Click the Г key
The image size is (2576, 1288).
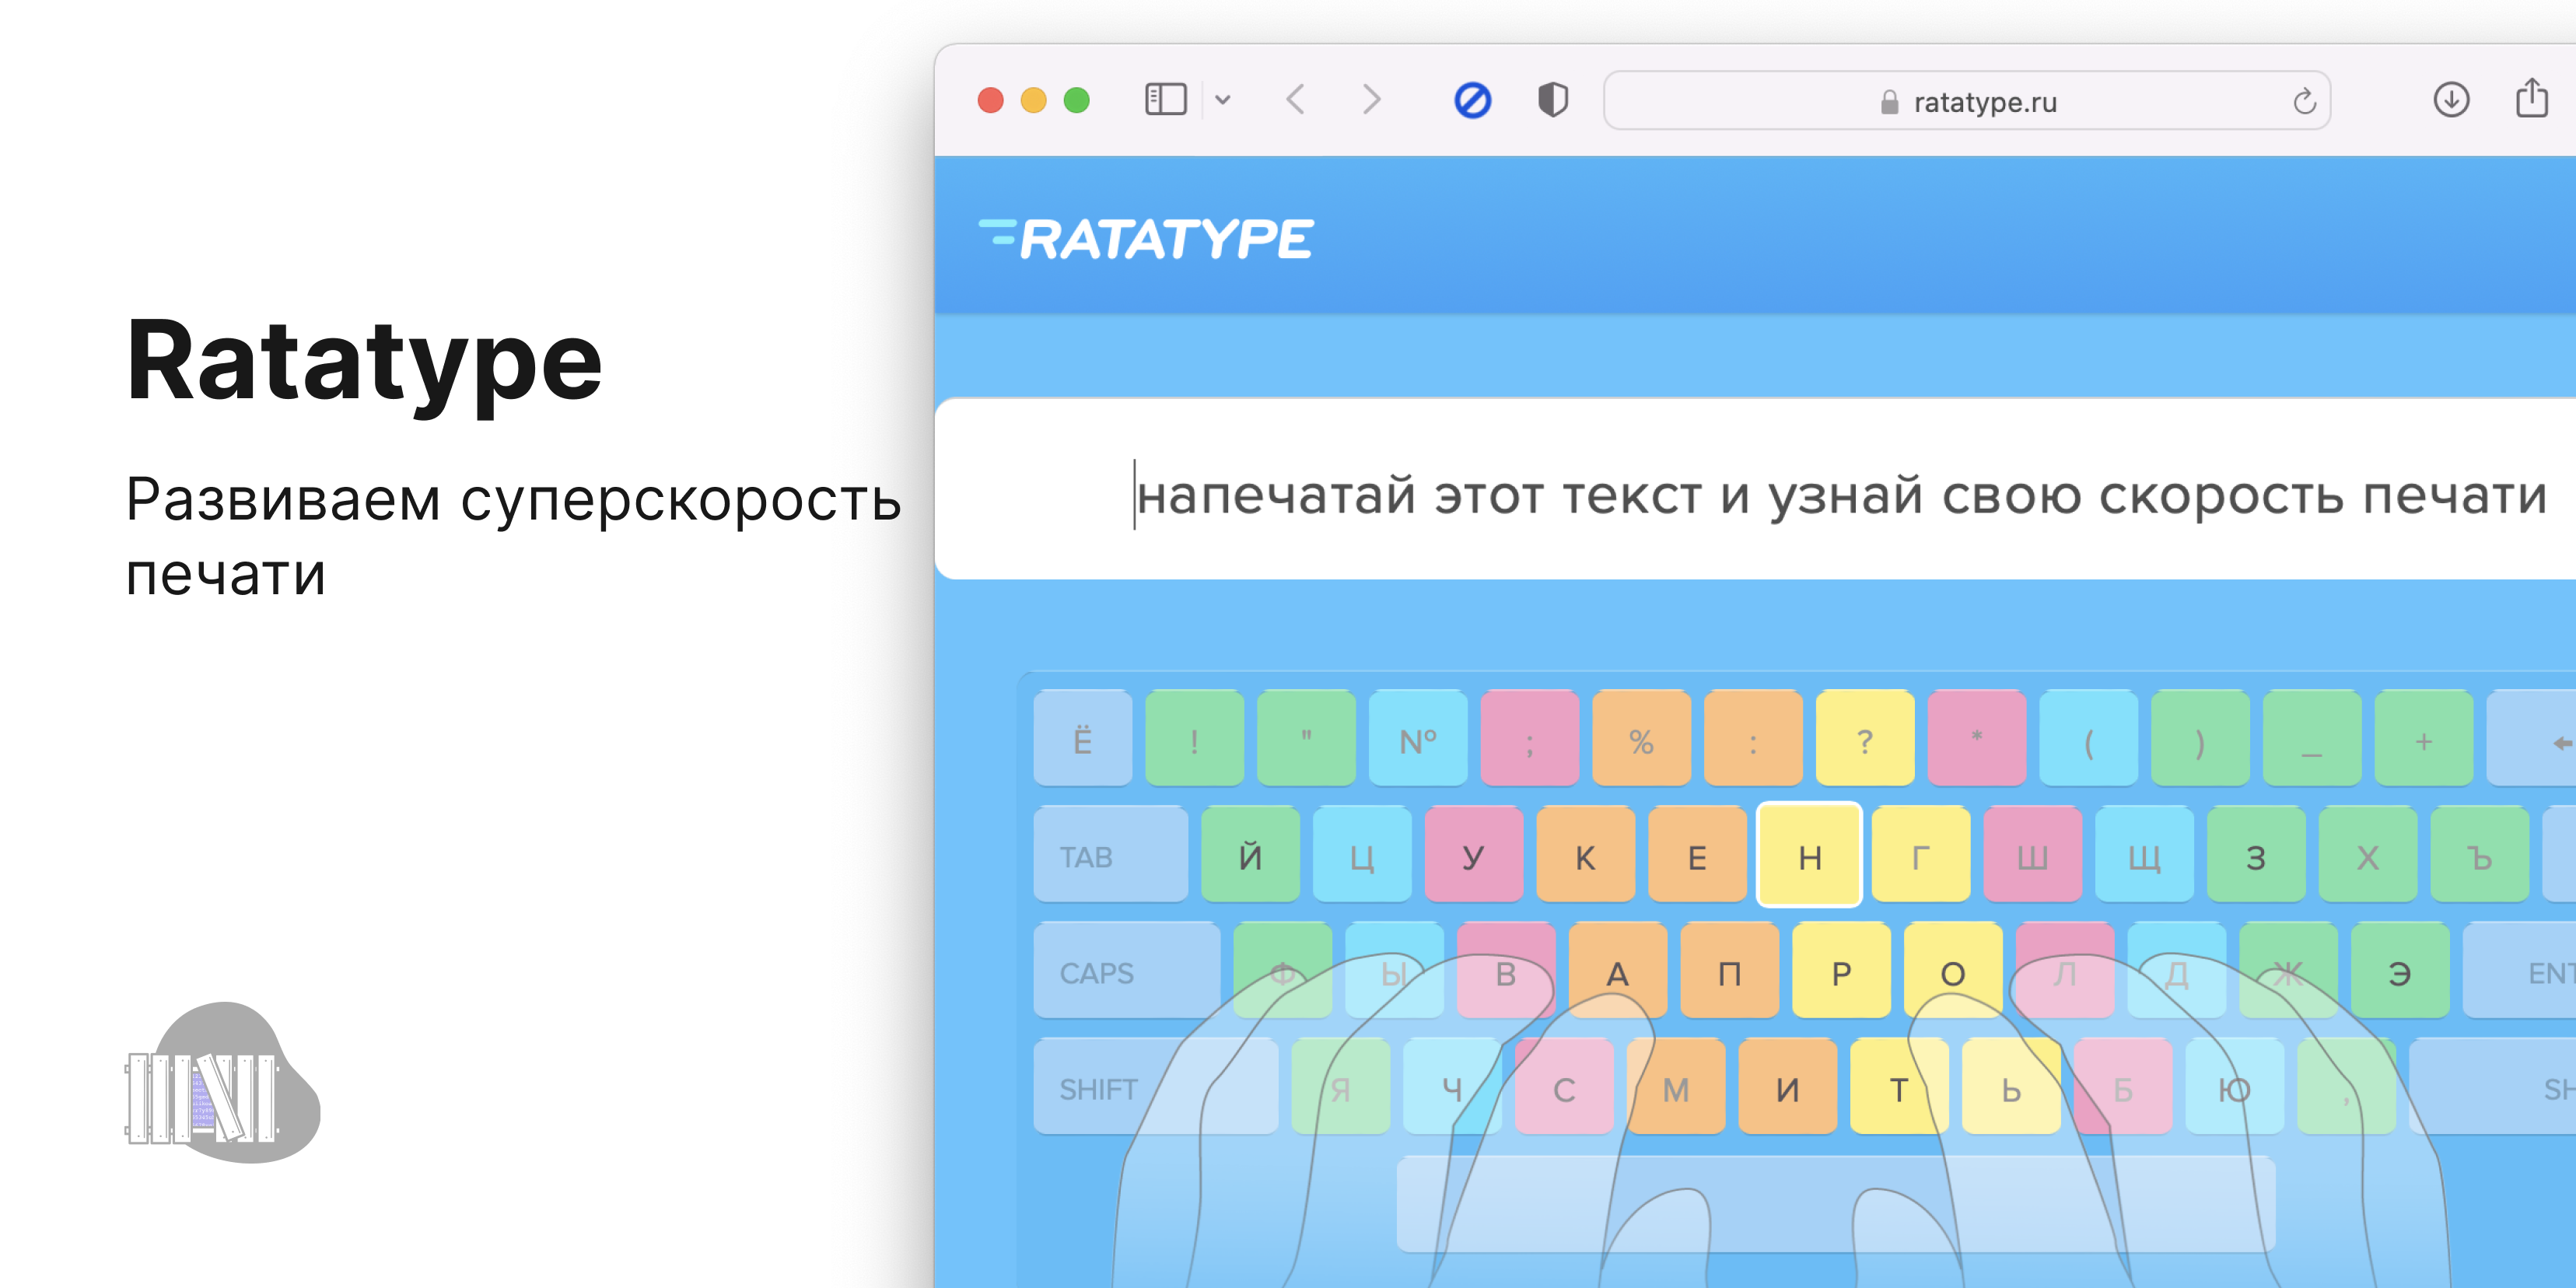(x=1921, y=855)
